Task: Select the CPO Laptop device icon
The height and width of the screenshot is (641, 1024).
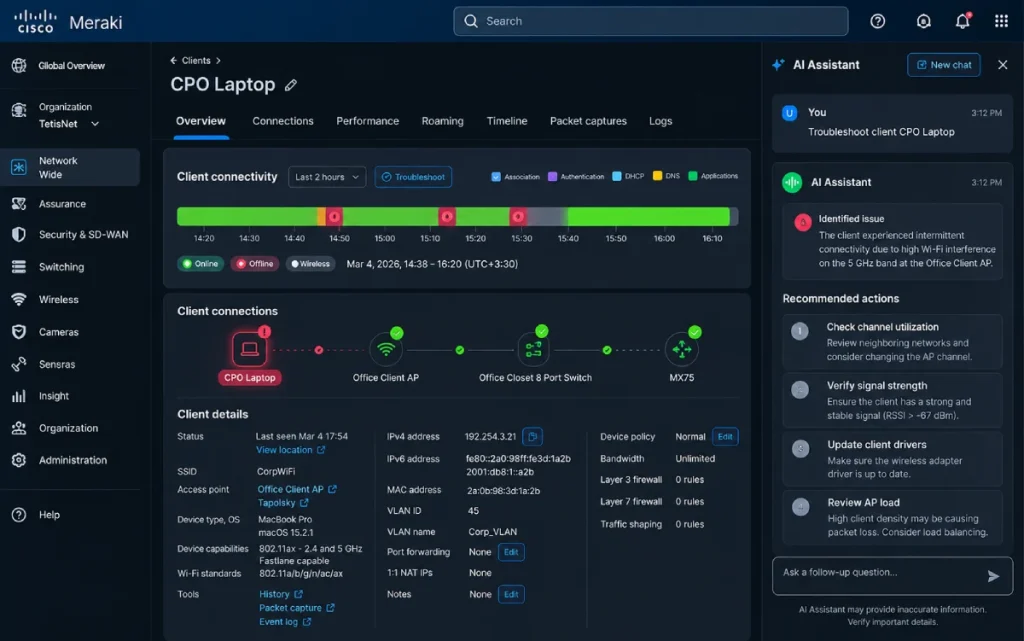Action: pos(249,349)
